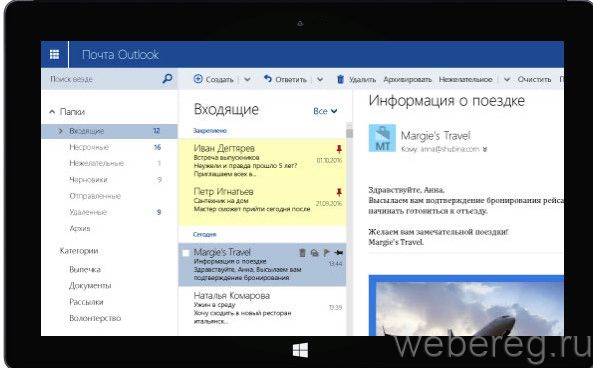Select the Волонтерство category
This screenshot has height=368, width=593.
95,318
